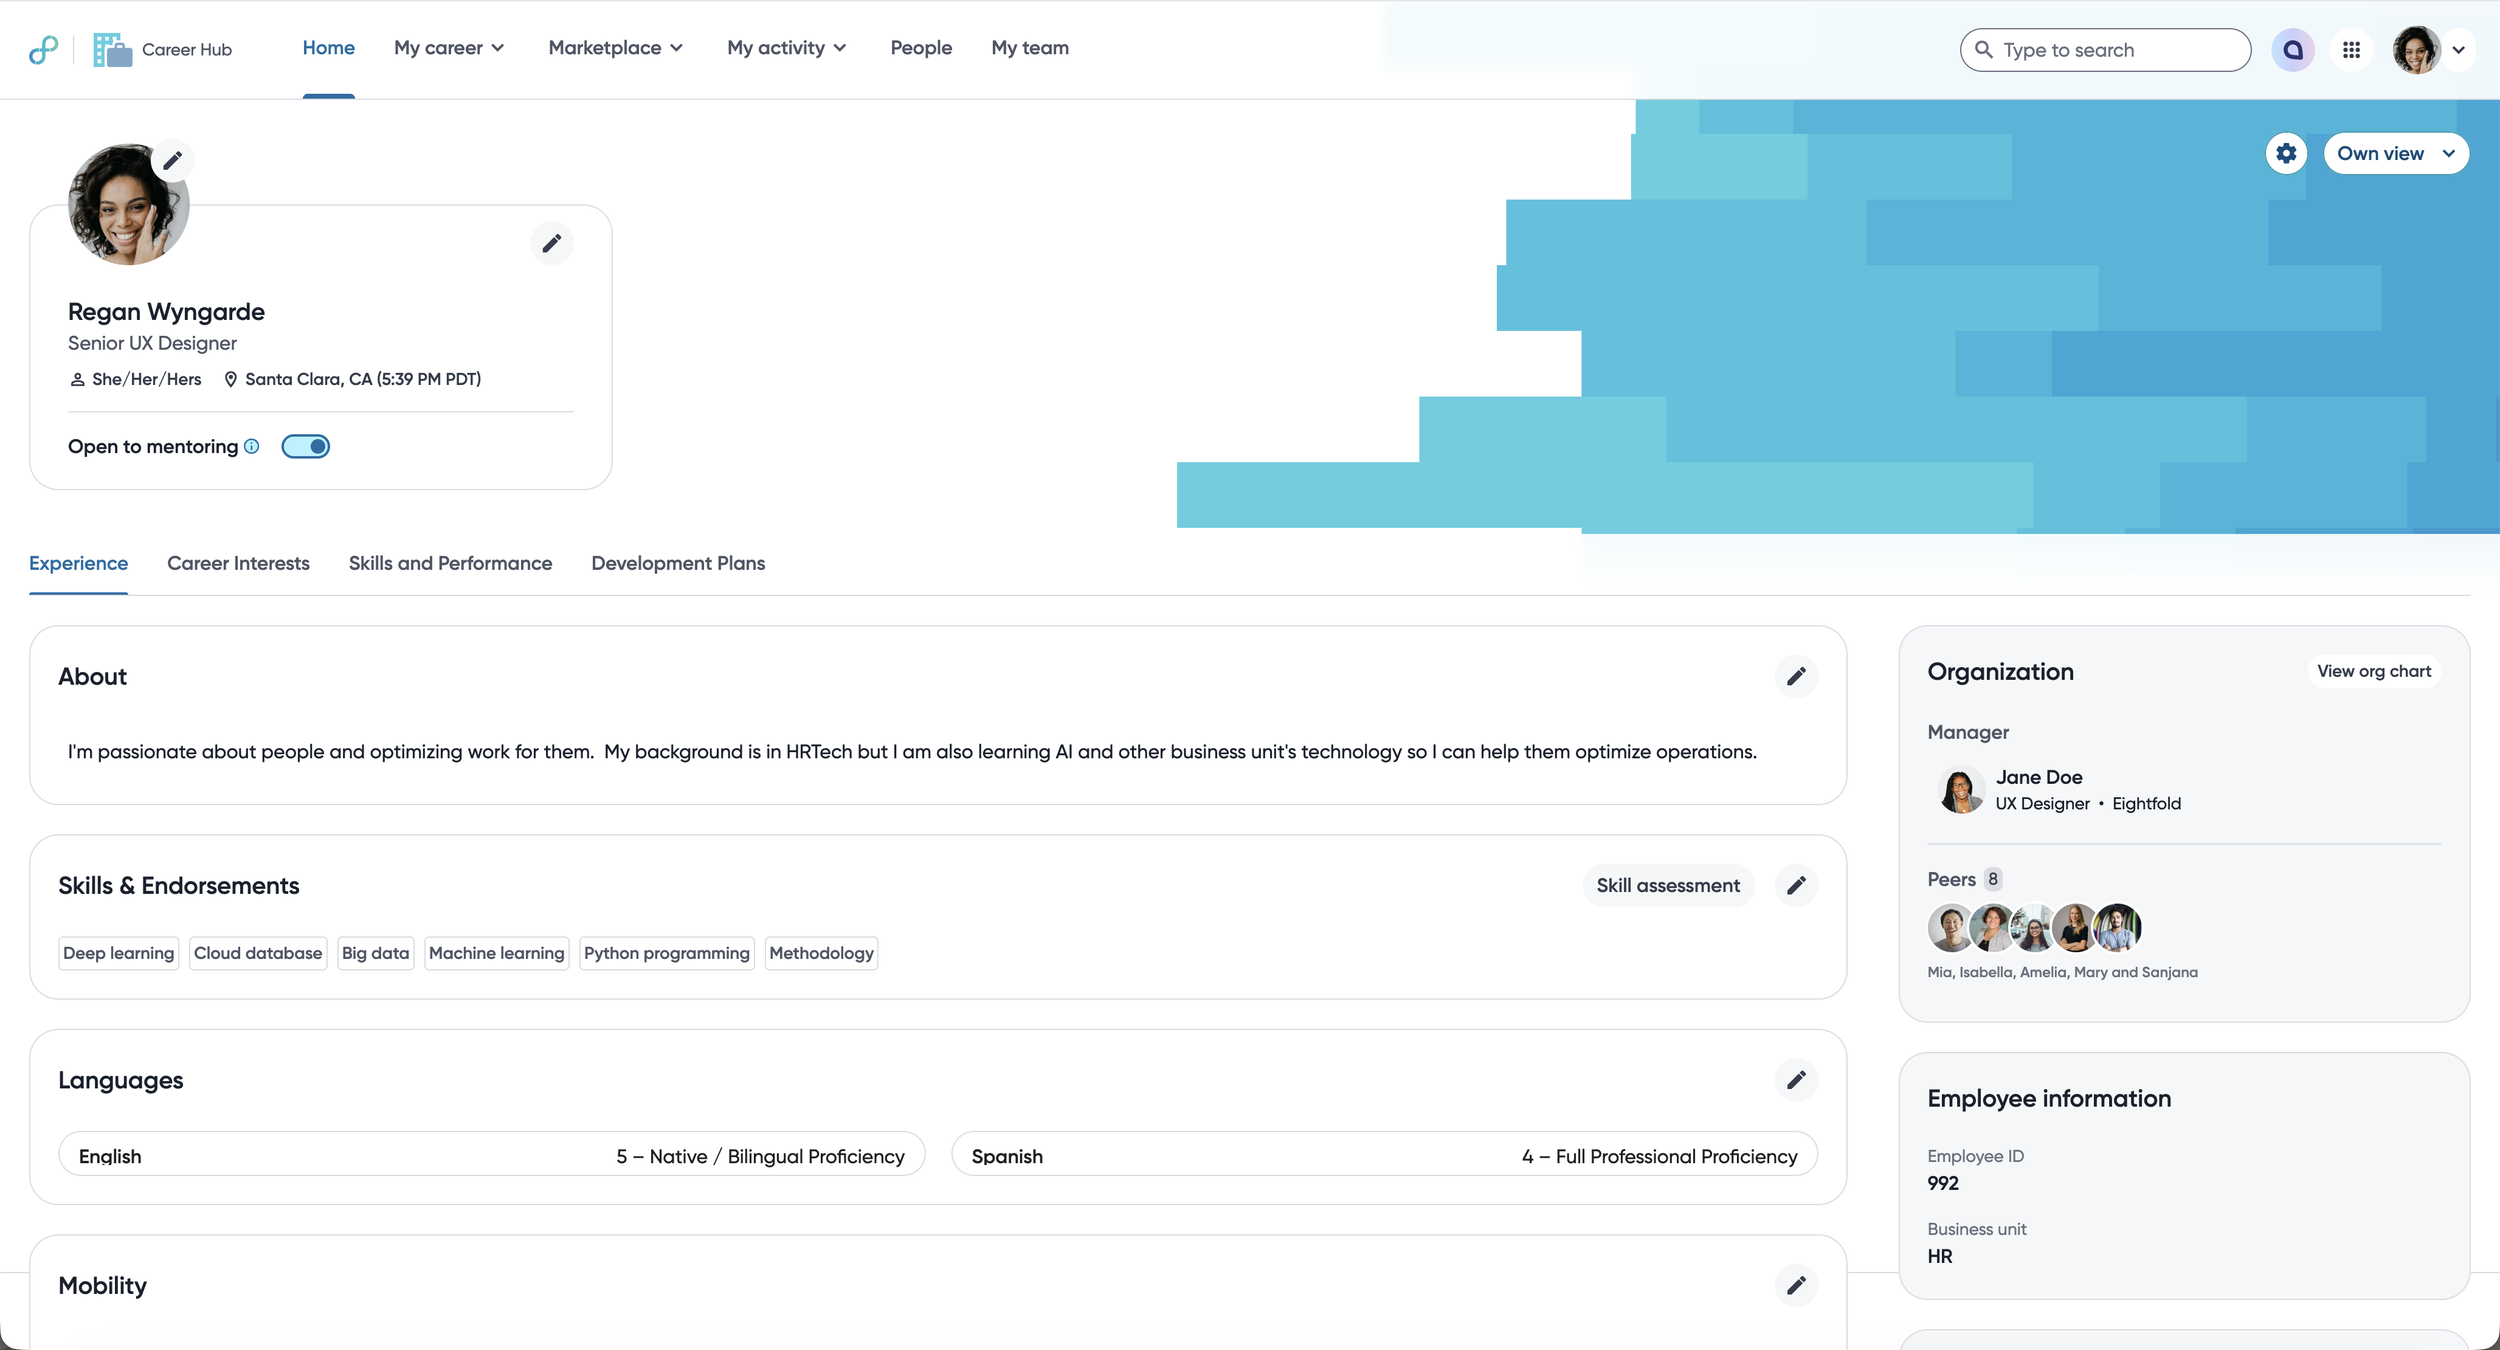Select manager Jane Doe's profile picture
Image resolution: width=2500 pixels, height=1350 pixels.
click(x=1960, y=789)
